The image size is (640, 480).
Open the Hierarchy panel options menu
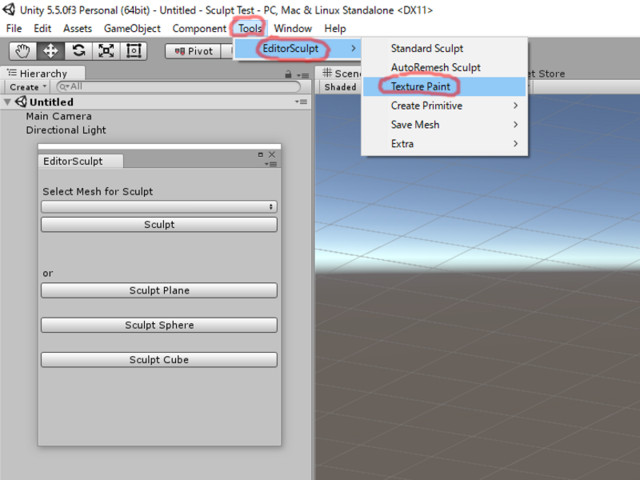click(303, 75)
